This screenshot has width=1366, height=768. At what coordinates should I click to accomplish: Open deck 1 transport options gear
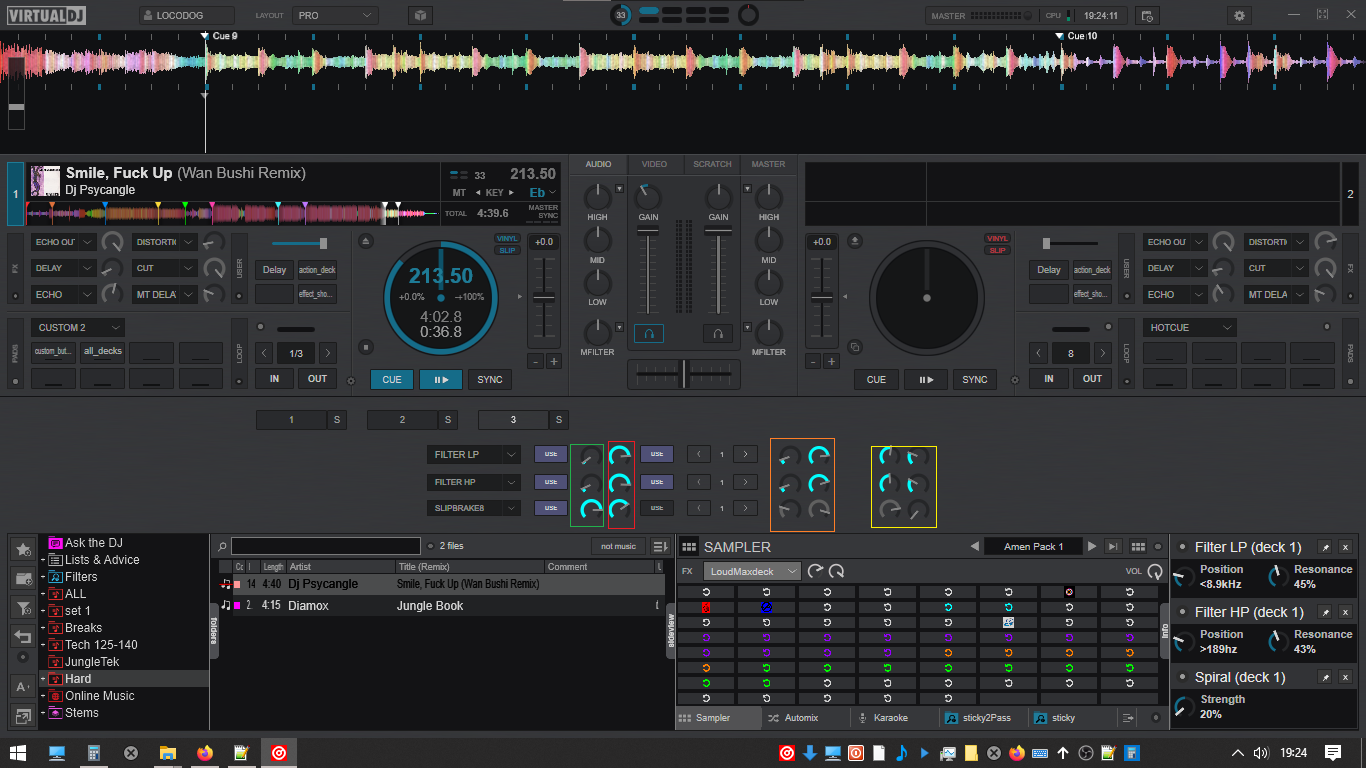351,380
